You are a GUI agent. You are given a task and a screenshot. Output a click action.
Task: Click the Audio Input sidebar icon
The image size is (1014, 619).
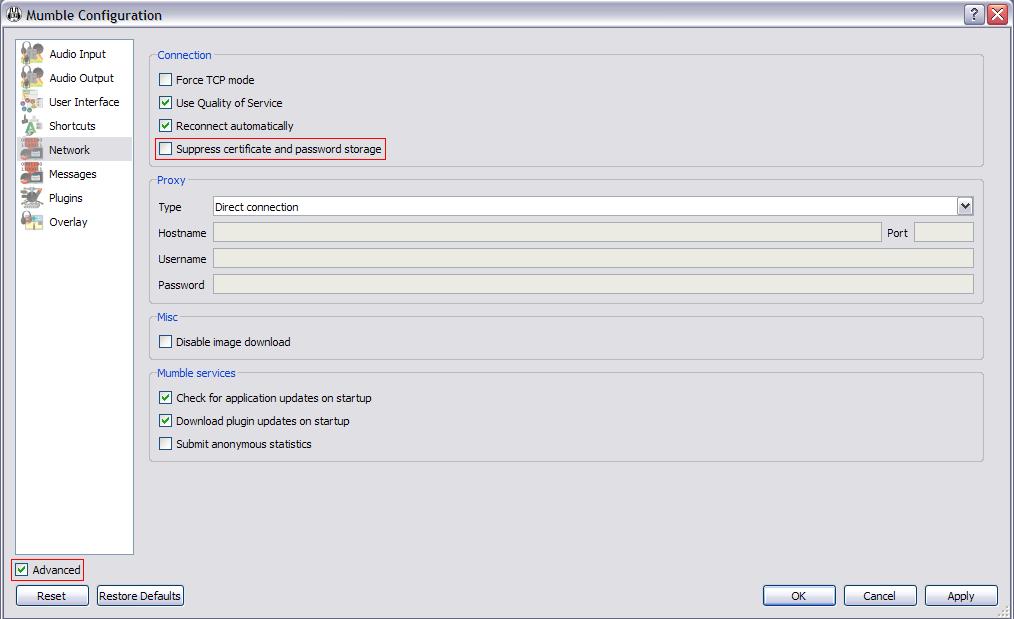click(x=32, y=54)
